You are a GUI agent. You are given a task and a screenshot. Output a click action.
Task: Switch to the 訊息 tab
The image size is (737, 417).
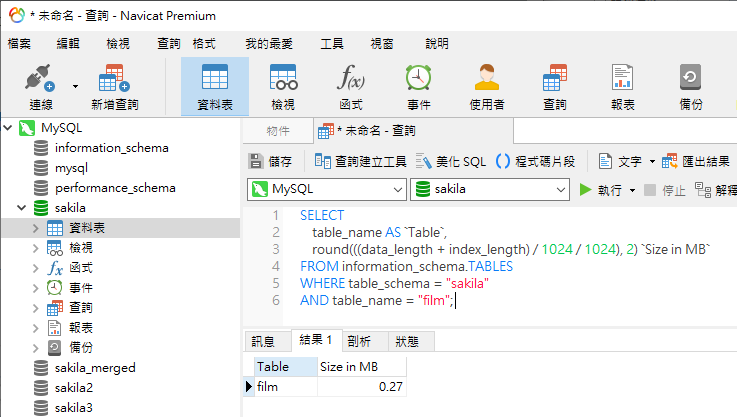(262, 341)
